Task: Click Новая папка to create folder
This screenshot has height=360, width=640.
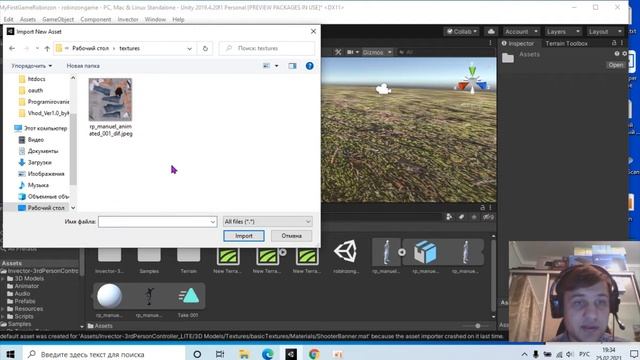Action: (x=83, y=66)
